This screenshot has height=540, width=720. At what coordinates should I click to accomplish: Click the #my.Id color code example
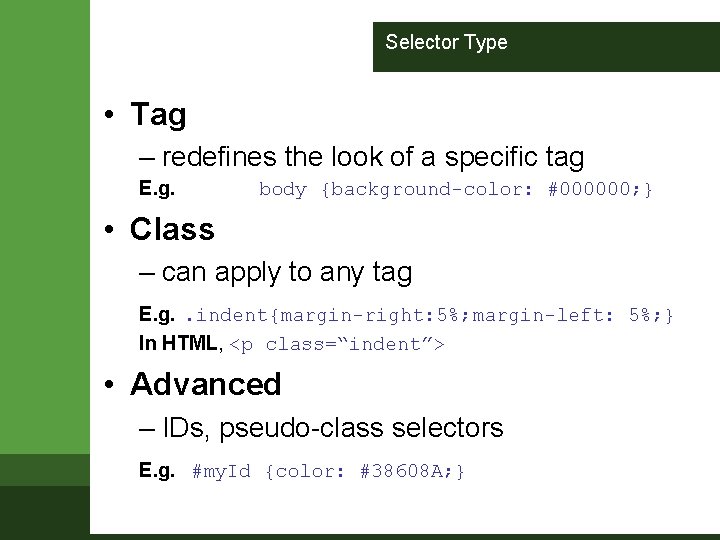(x=328, y=470)
